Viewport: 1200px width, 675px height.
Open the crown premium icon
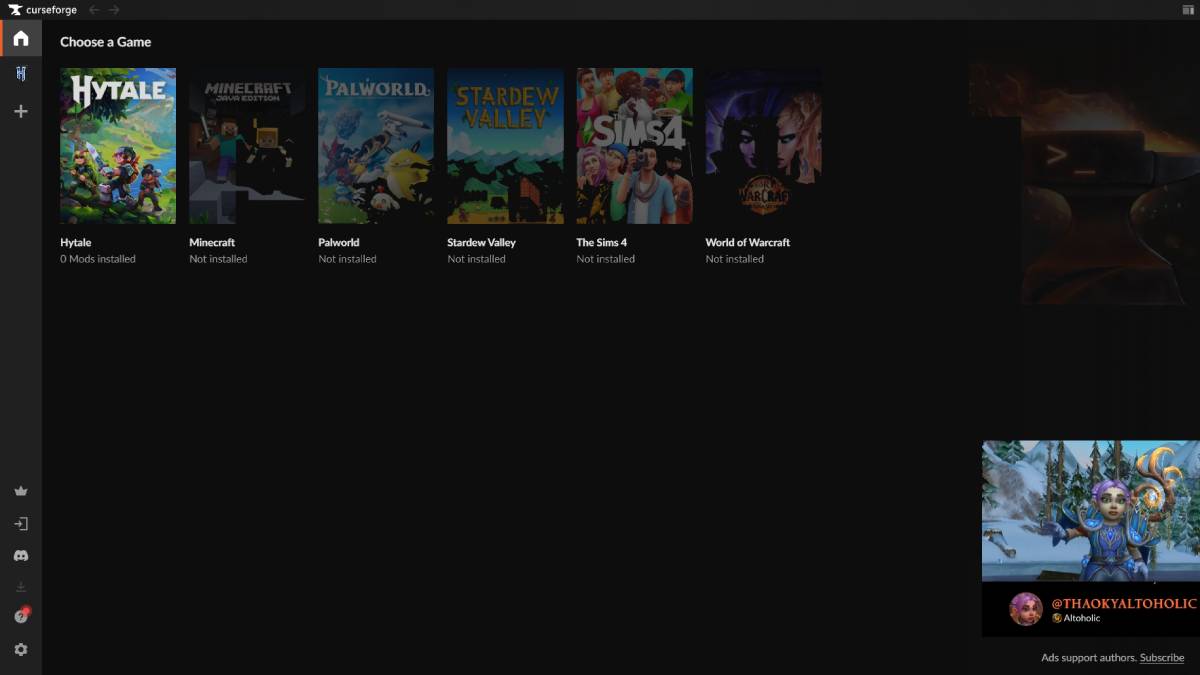(x=21, y=491)
